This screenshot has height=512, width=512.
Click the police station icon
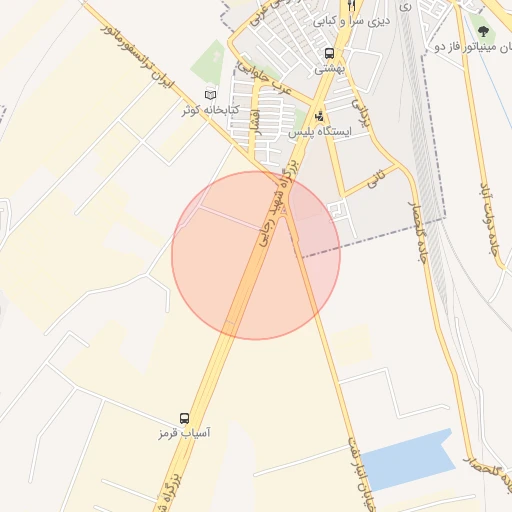pos(319,116)
